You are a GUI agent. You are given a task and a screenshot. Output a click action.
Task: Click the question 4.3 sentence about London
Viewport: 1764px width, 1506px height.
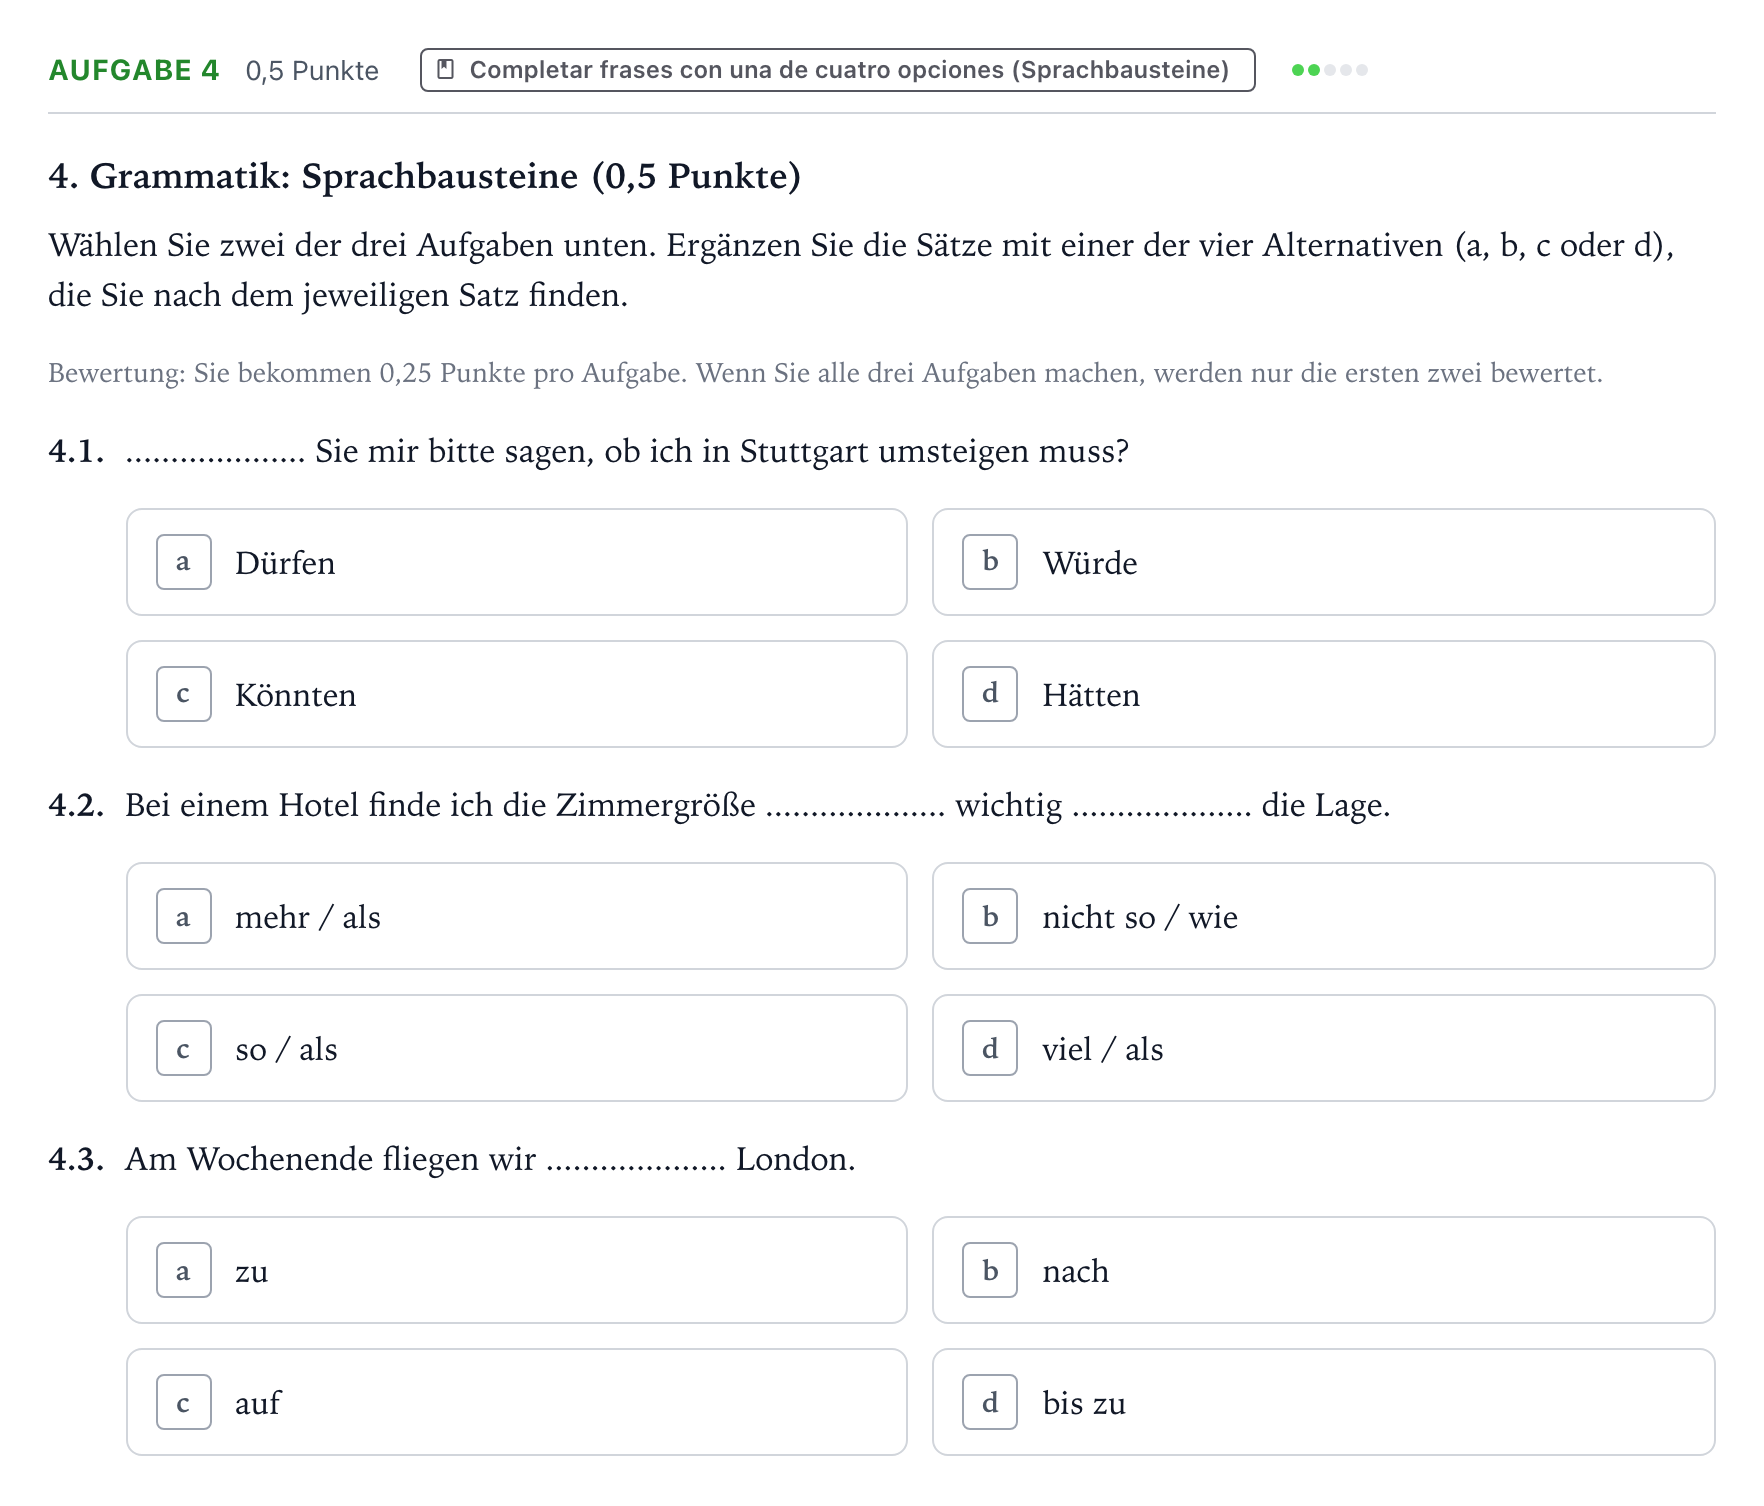coord(490,1159)
